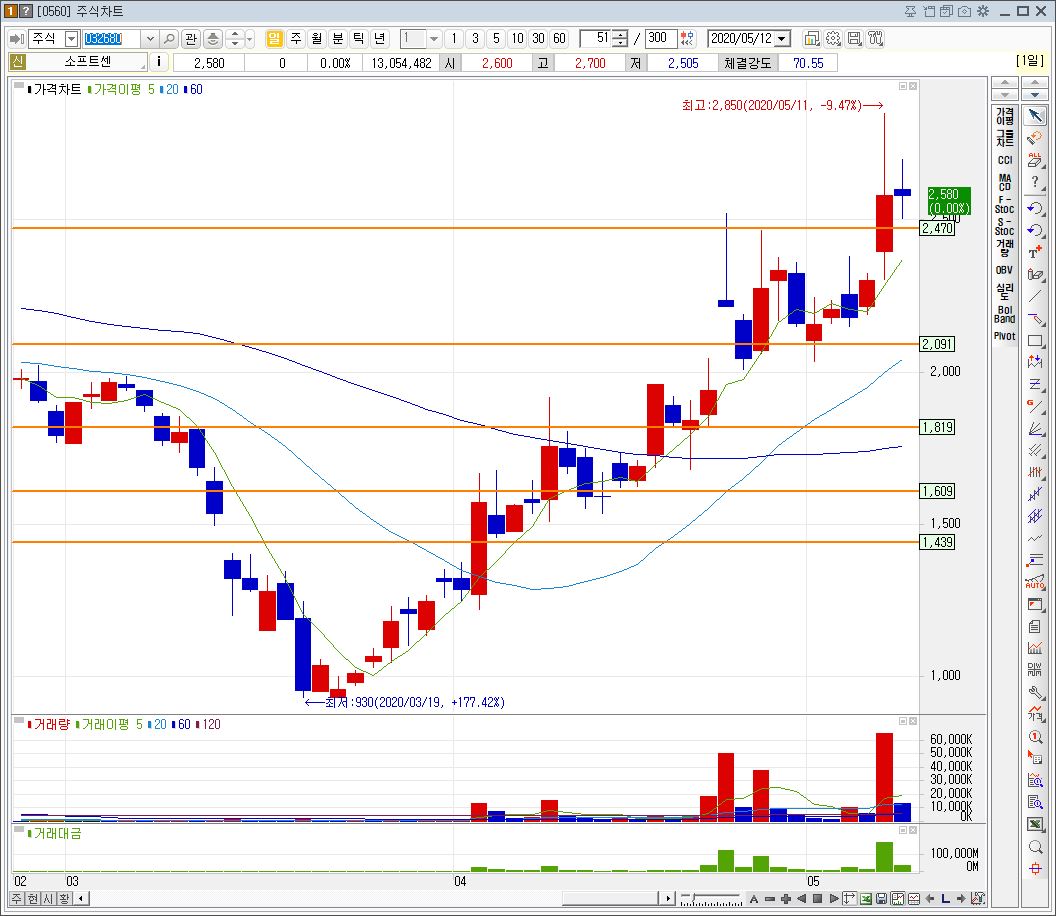Click the blue L icon in bottom bar

click(945, 898)
